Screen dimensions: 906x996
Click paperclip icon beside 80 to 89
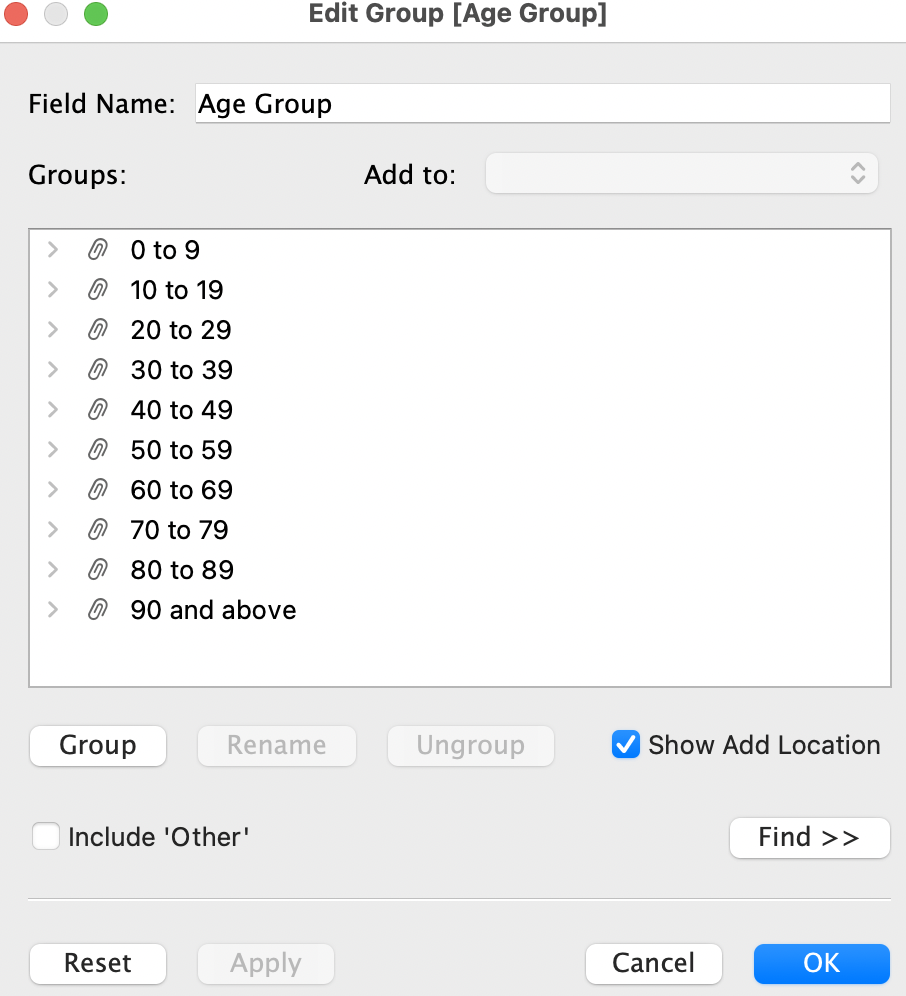tap(97, 570)
